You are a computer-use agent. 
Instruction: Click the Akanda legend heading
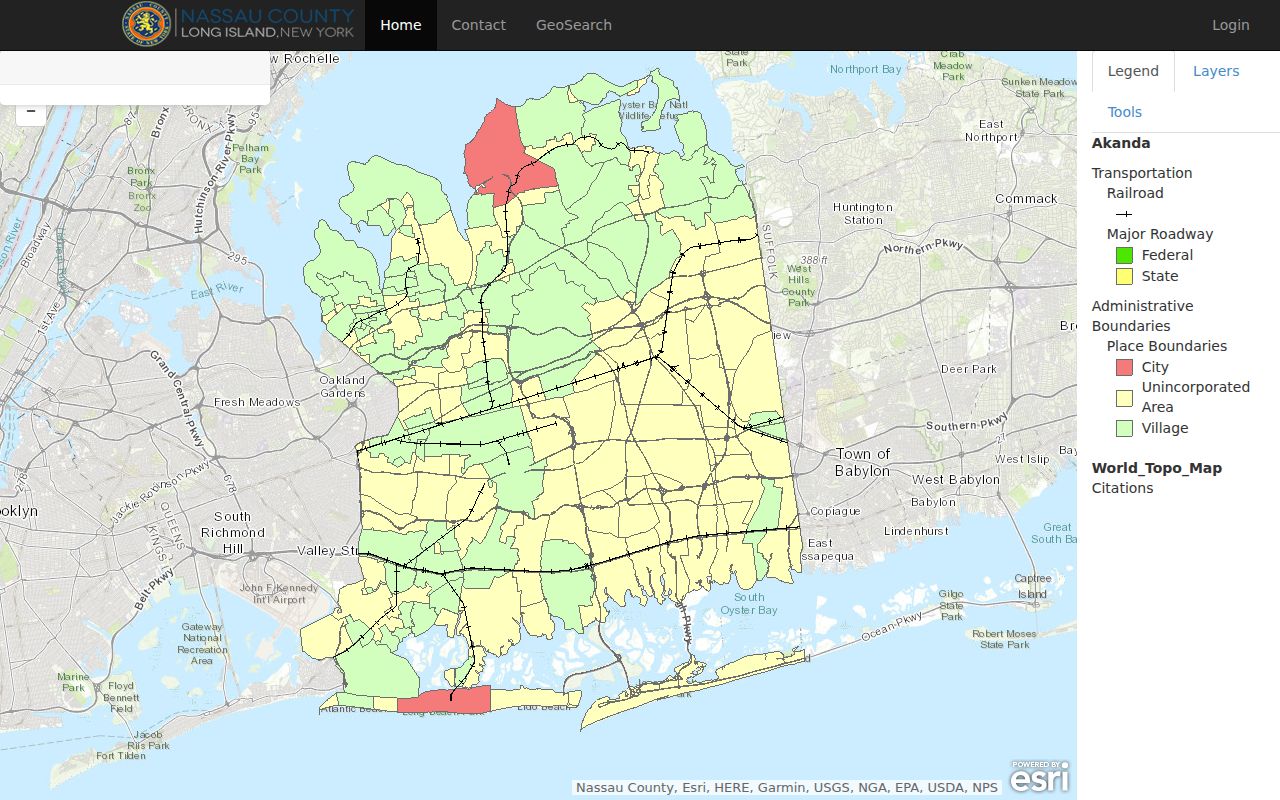1121,143
